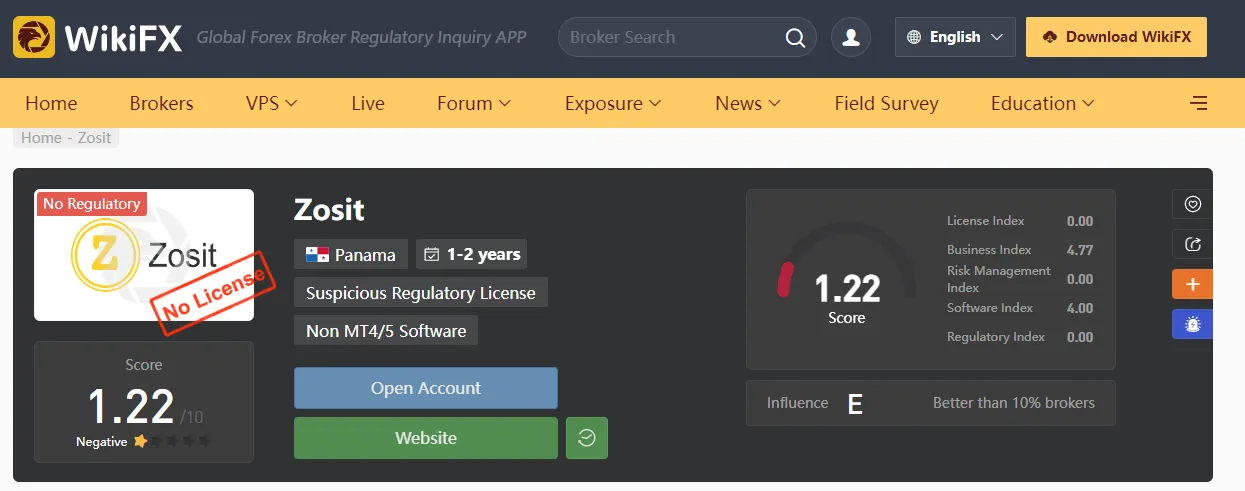Expand the VPS menu
Screen dimensions: 1245x491
click(272, 103)
